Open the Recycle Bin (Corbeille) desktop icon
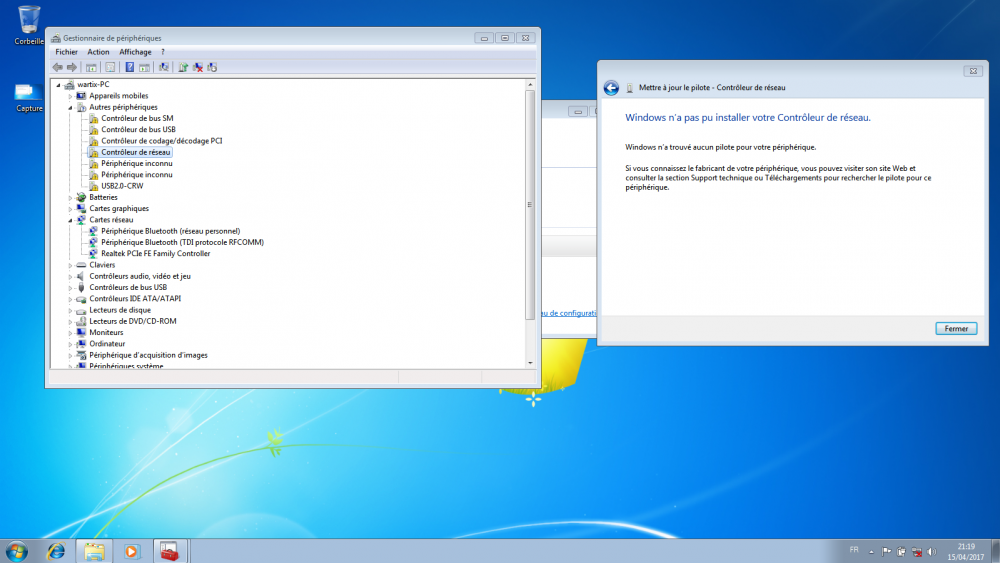This screenshot has height=563, width=1000. [x=29, y=26]
